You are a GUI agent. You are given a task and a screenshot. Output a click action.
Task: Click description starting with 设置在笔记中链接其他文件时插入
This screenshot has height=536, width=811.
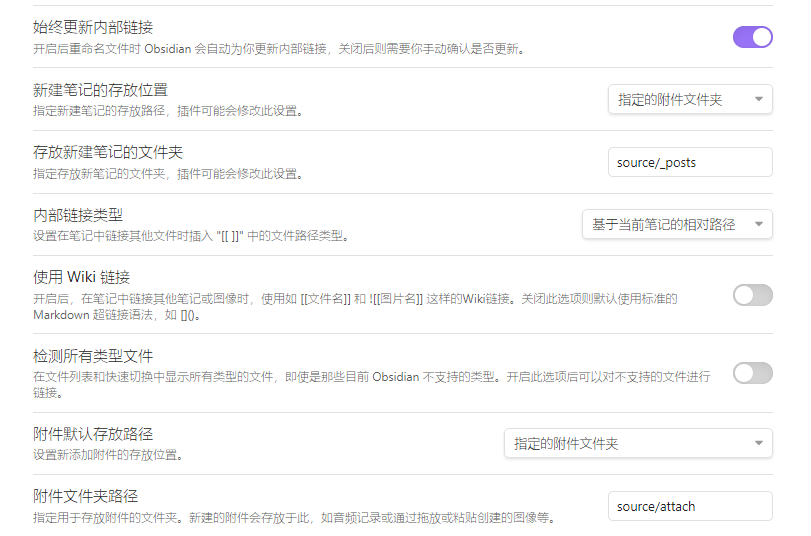(x=192, y=236)
